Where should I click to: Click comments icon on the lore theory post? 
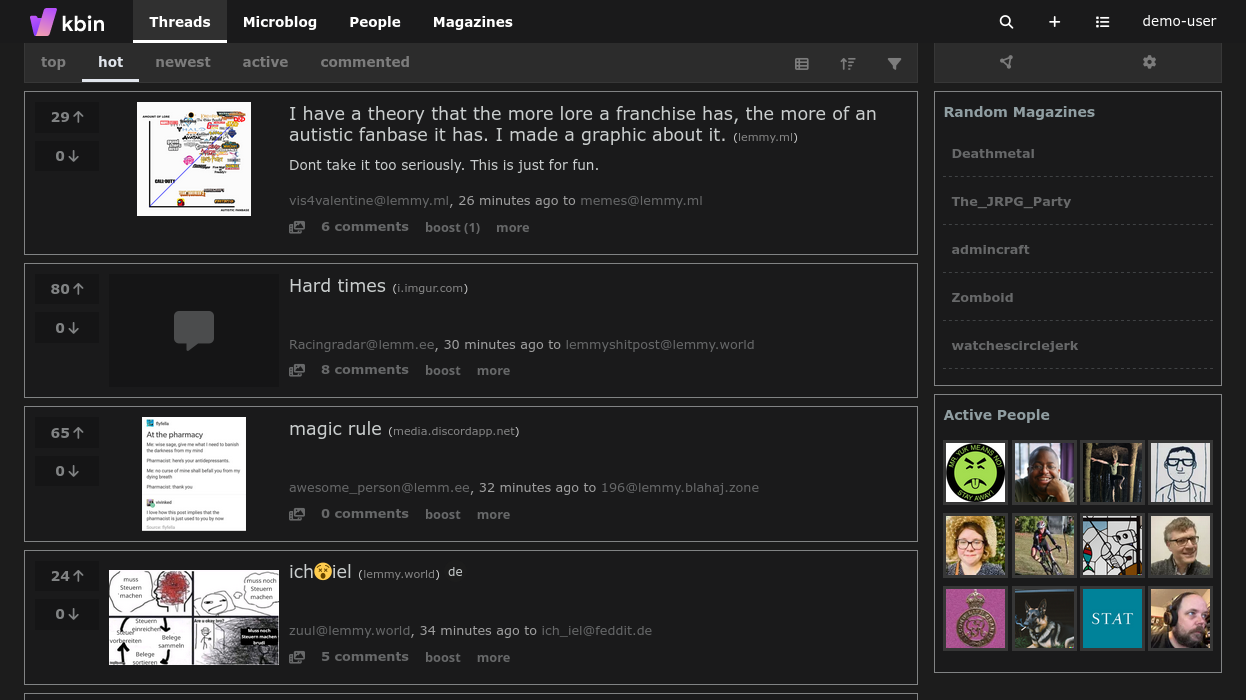(x=297, y=228)
